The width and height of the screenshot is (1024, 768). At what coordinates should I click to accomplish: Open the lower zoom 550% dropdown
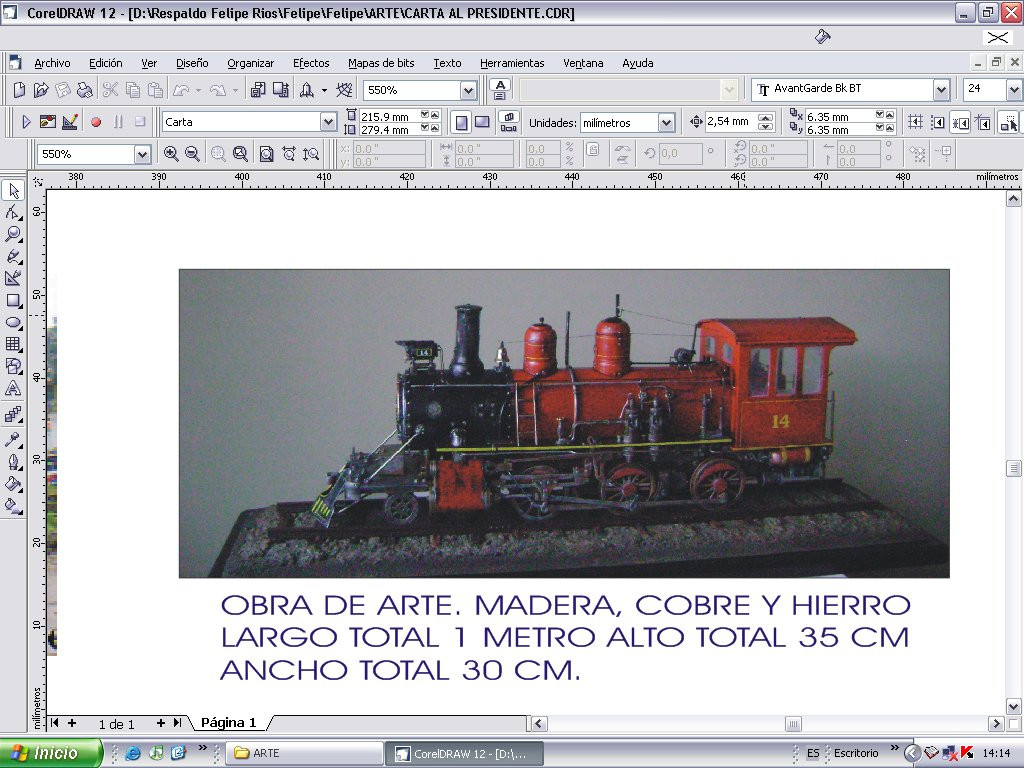click(x=142, y=154)
